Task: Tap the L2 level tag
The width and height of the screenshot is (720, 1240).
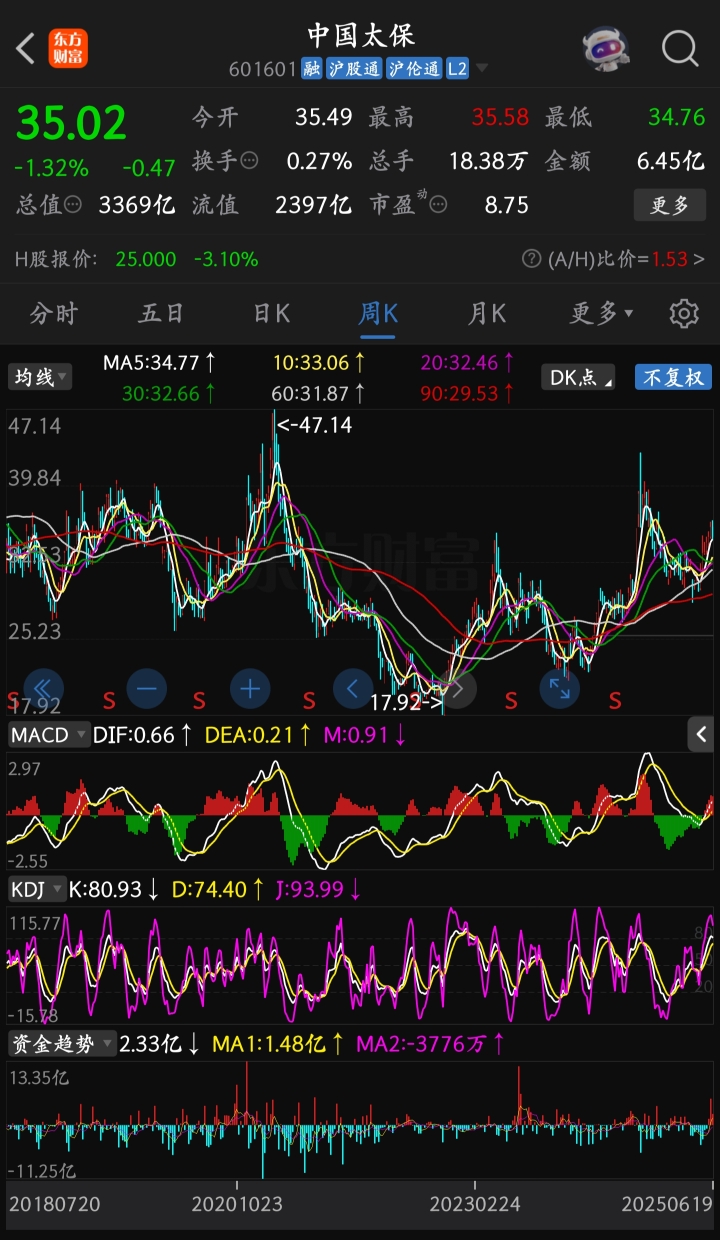Action: 457,69
